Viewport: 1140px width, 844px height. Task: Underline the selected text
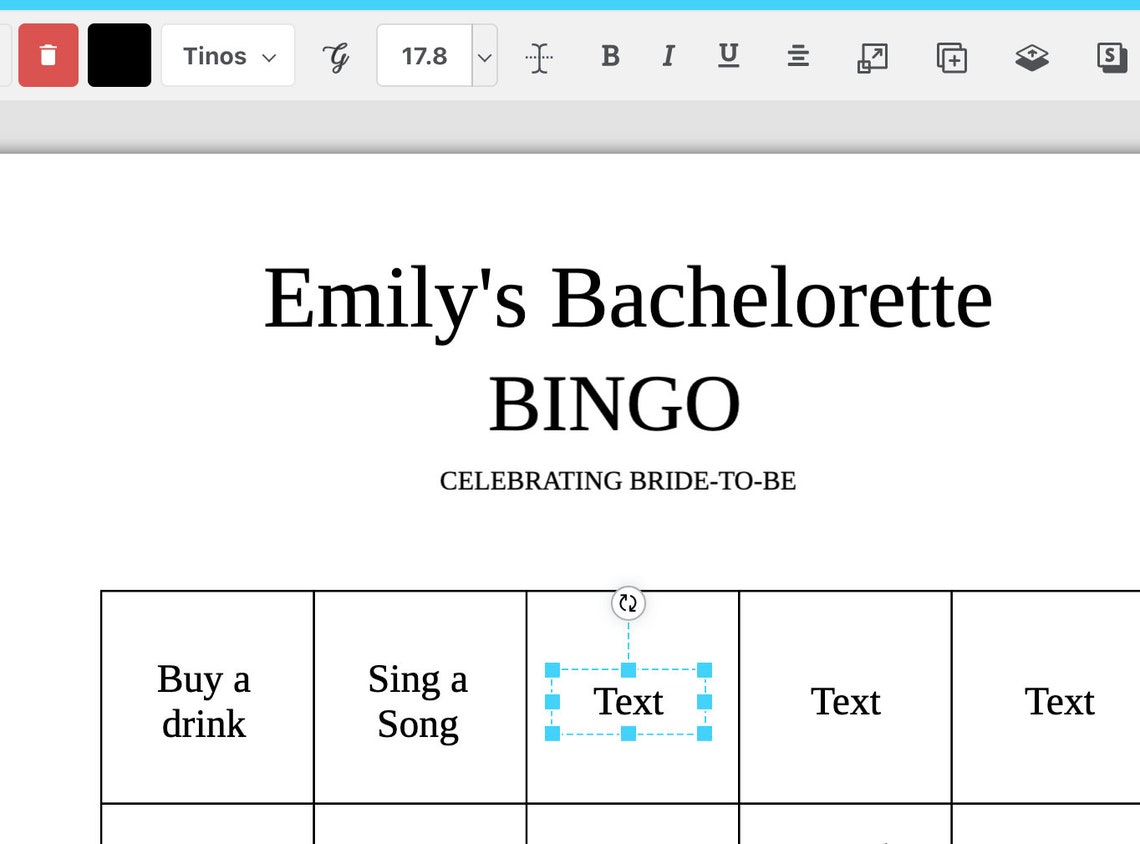coord(728,57)
